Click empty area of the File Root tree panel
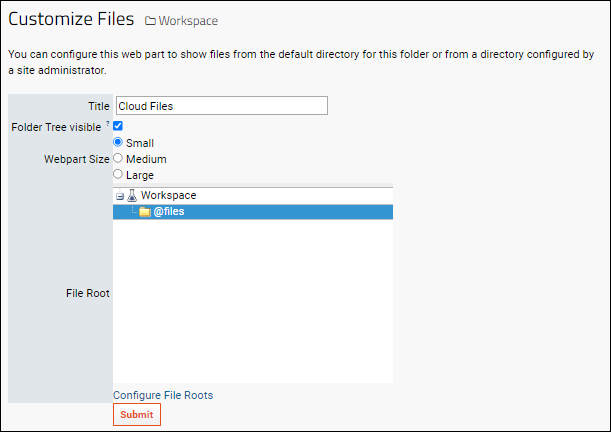 coord(253,300)
